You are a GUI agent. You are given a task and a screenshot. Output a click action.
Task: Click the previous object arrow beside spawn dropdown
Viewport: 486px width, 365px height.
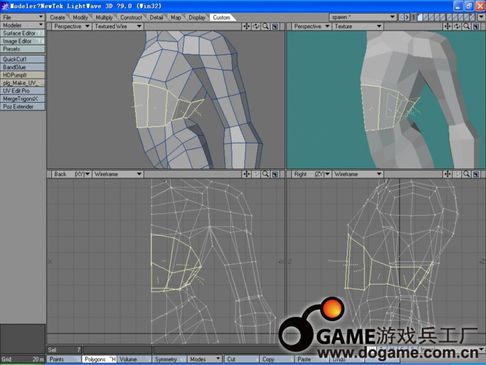(401, 17)
